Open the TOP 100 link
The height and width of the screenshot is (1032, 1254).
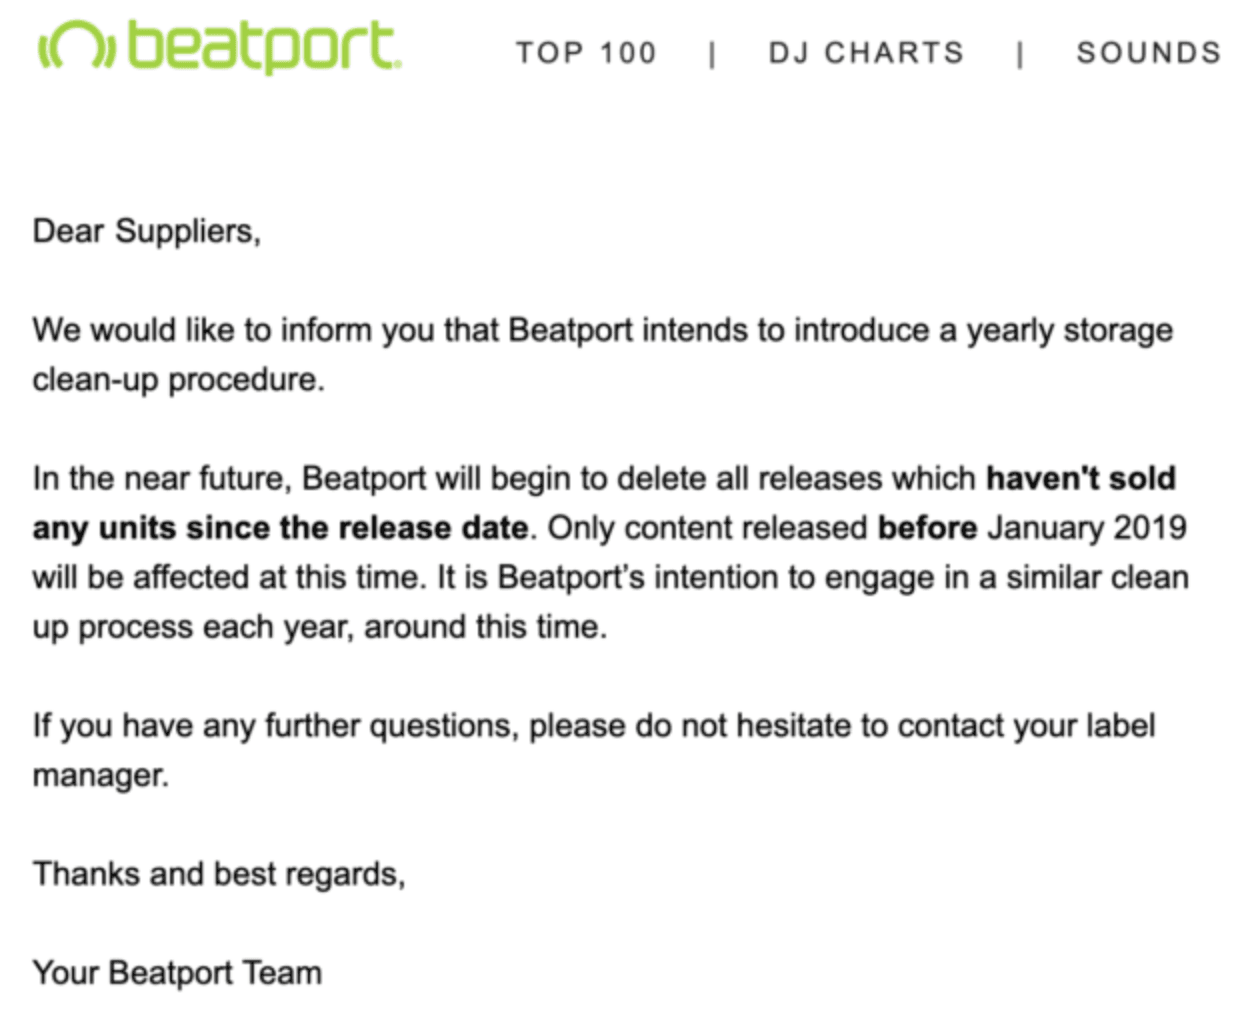pos(586,52)
